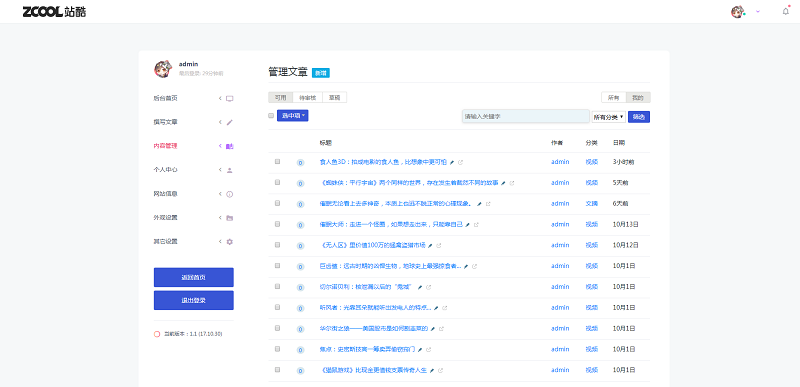
Task: Click the edit pencil for the 食人鱼3D article
Action: pos(452,162)
